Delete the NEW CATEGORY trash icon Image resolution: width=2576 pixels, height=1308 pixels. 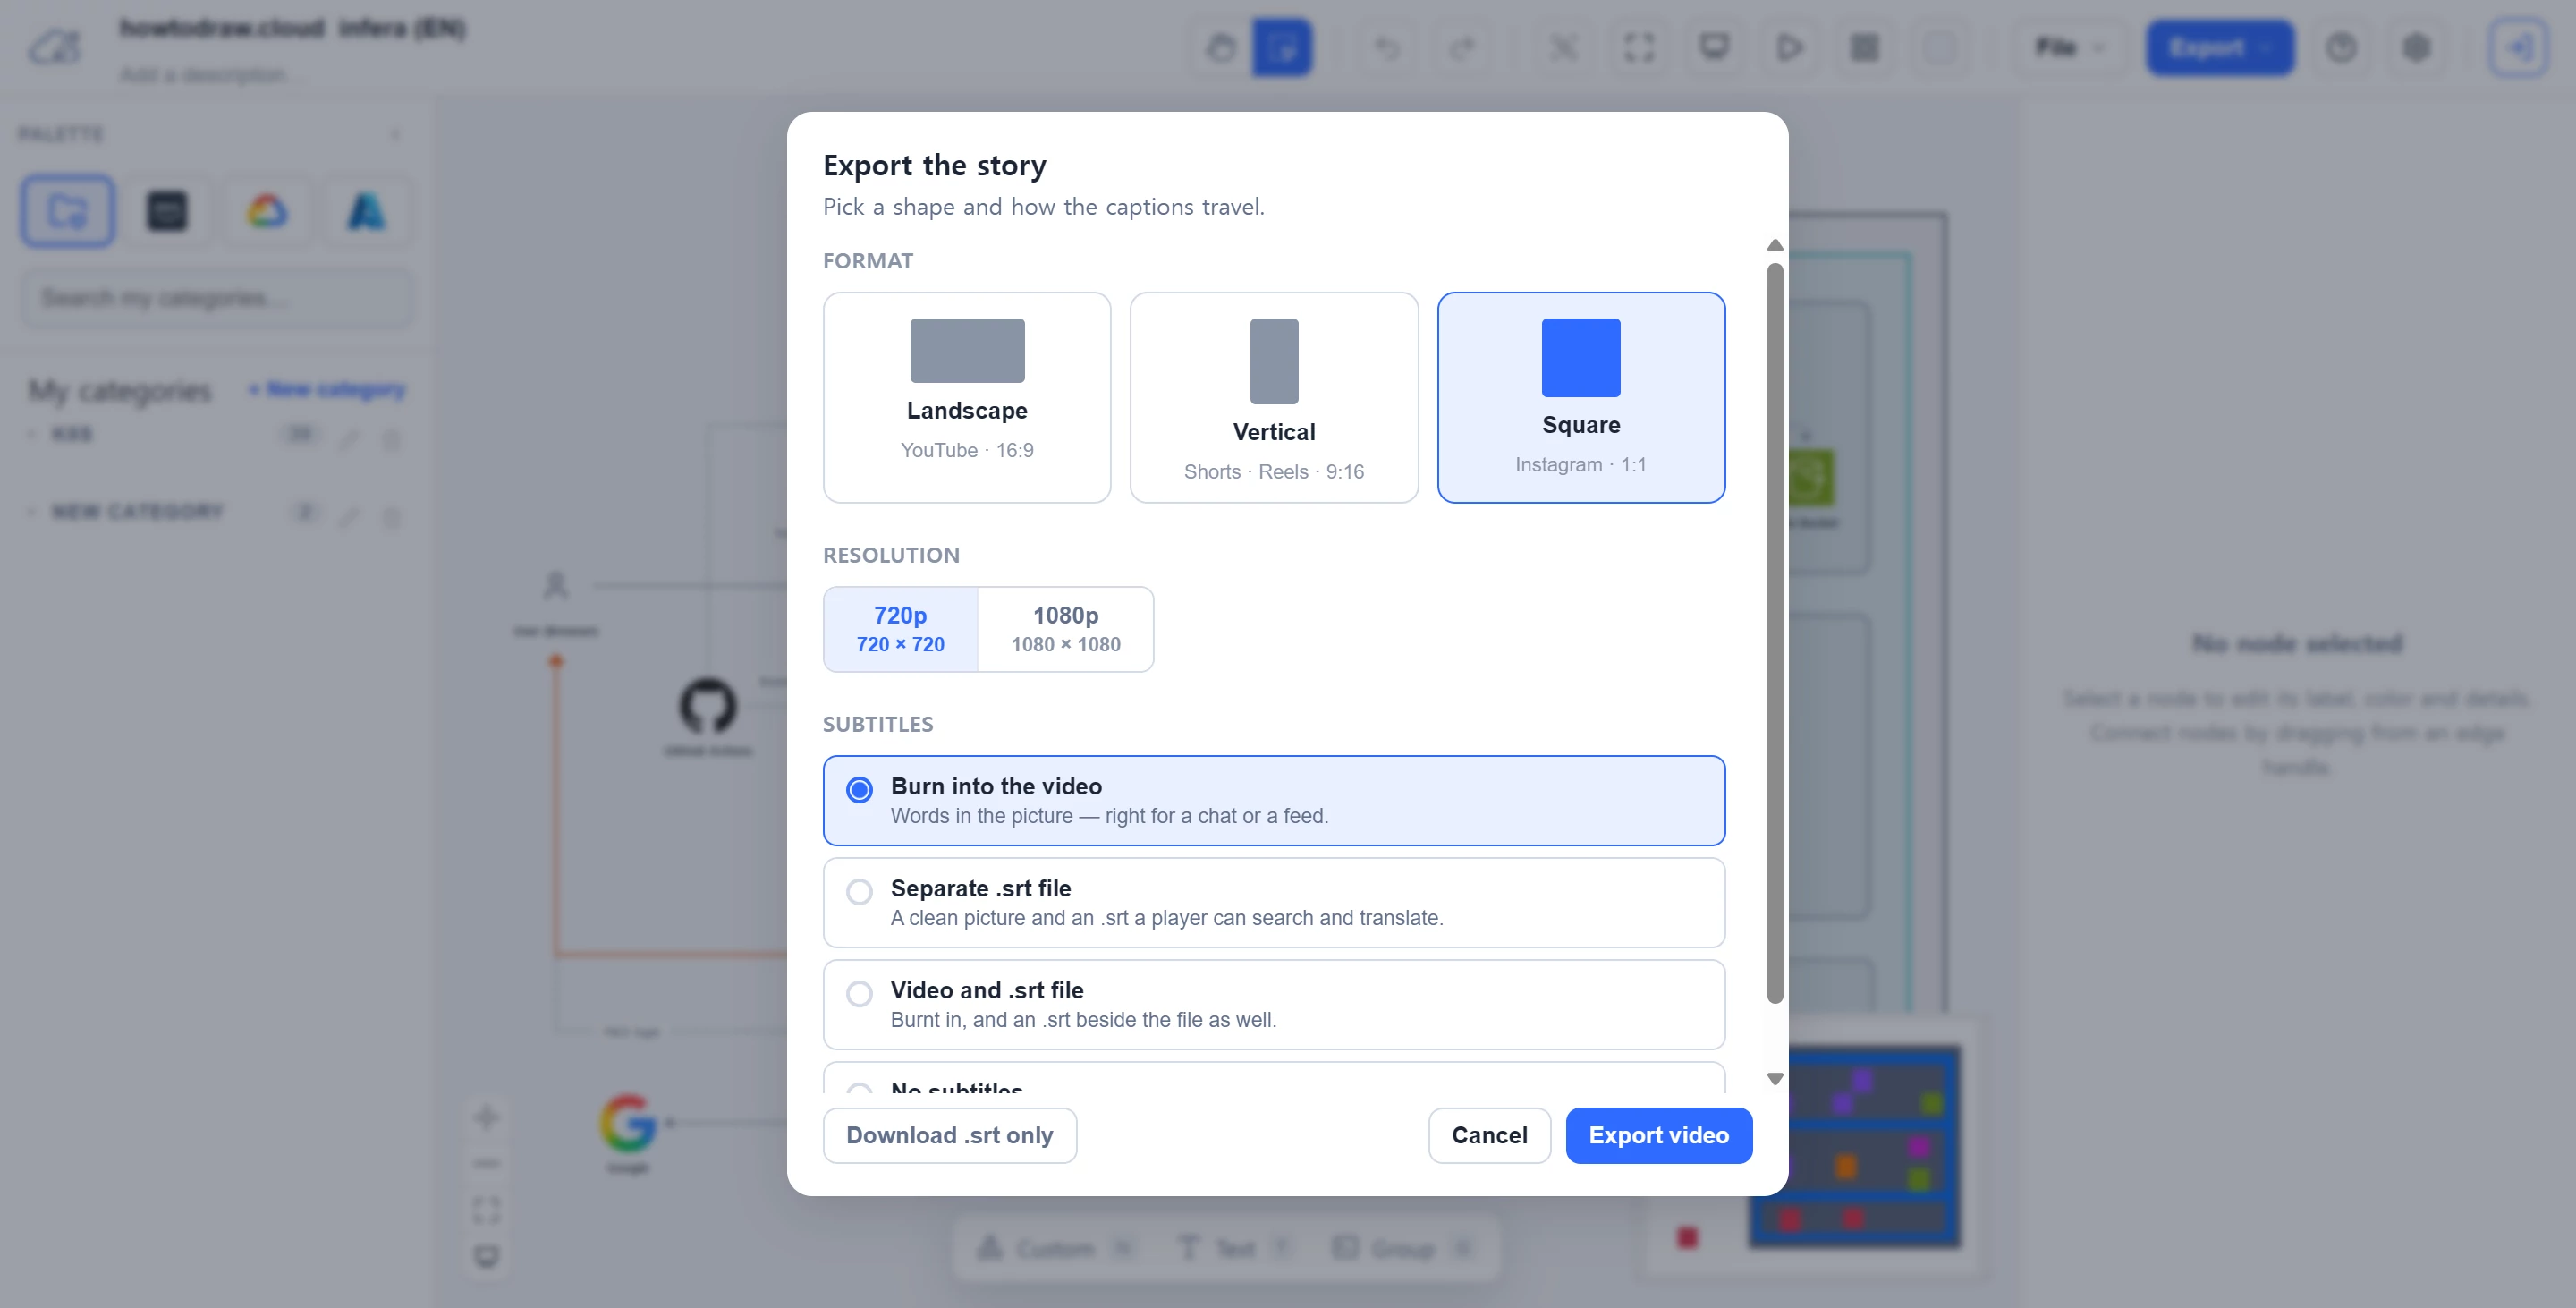(392, 516)
